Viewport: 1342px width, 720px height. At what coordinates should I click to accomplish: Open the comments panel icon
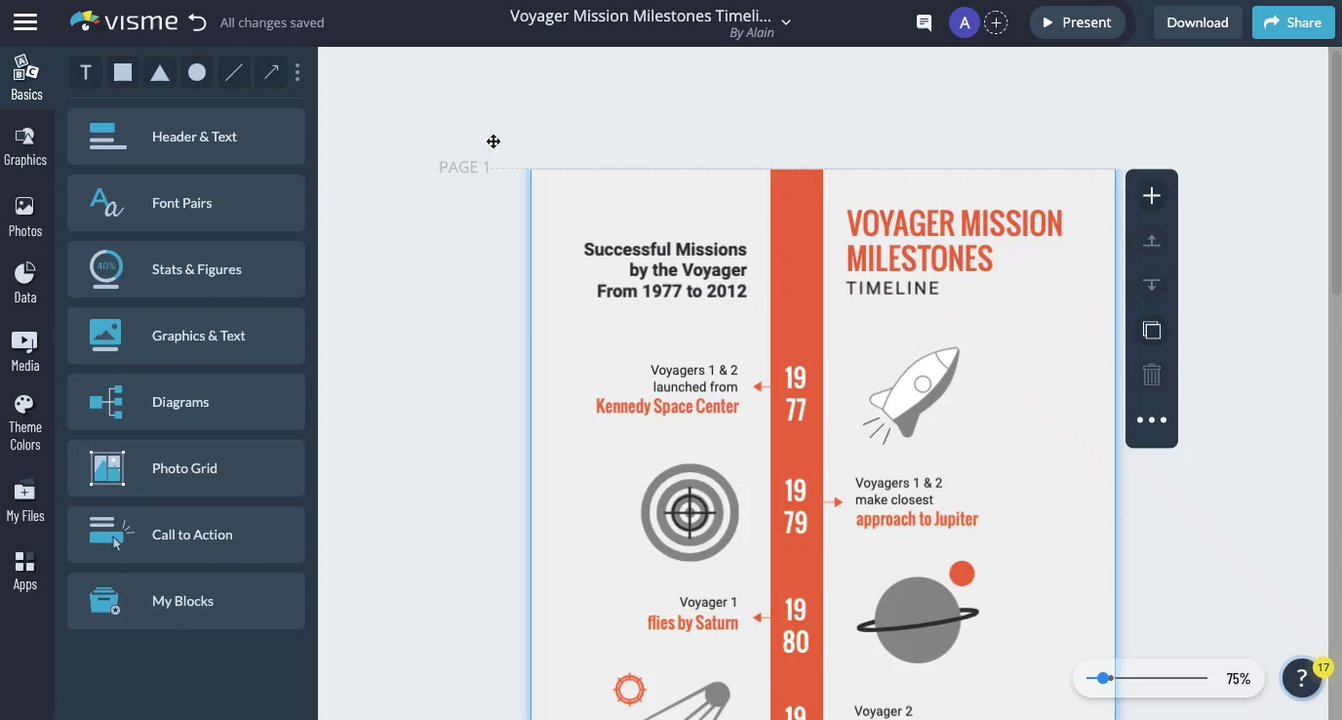[924, 22]
